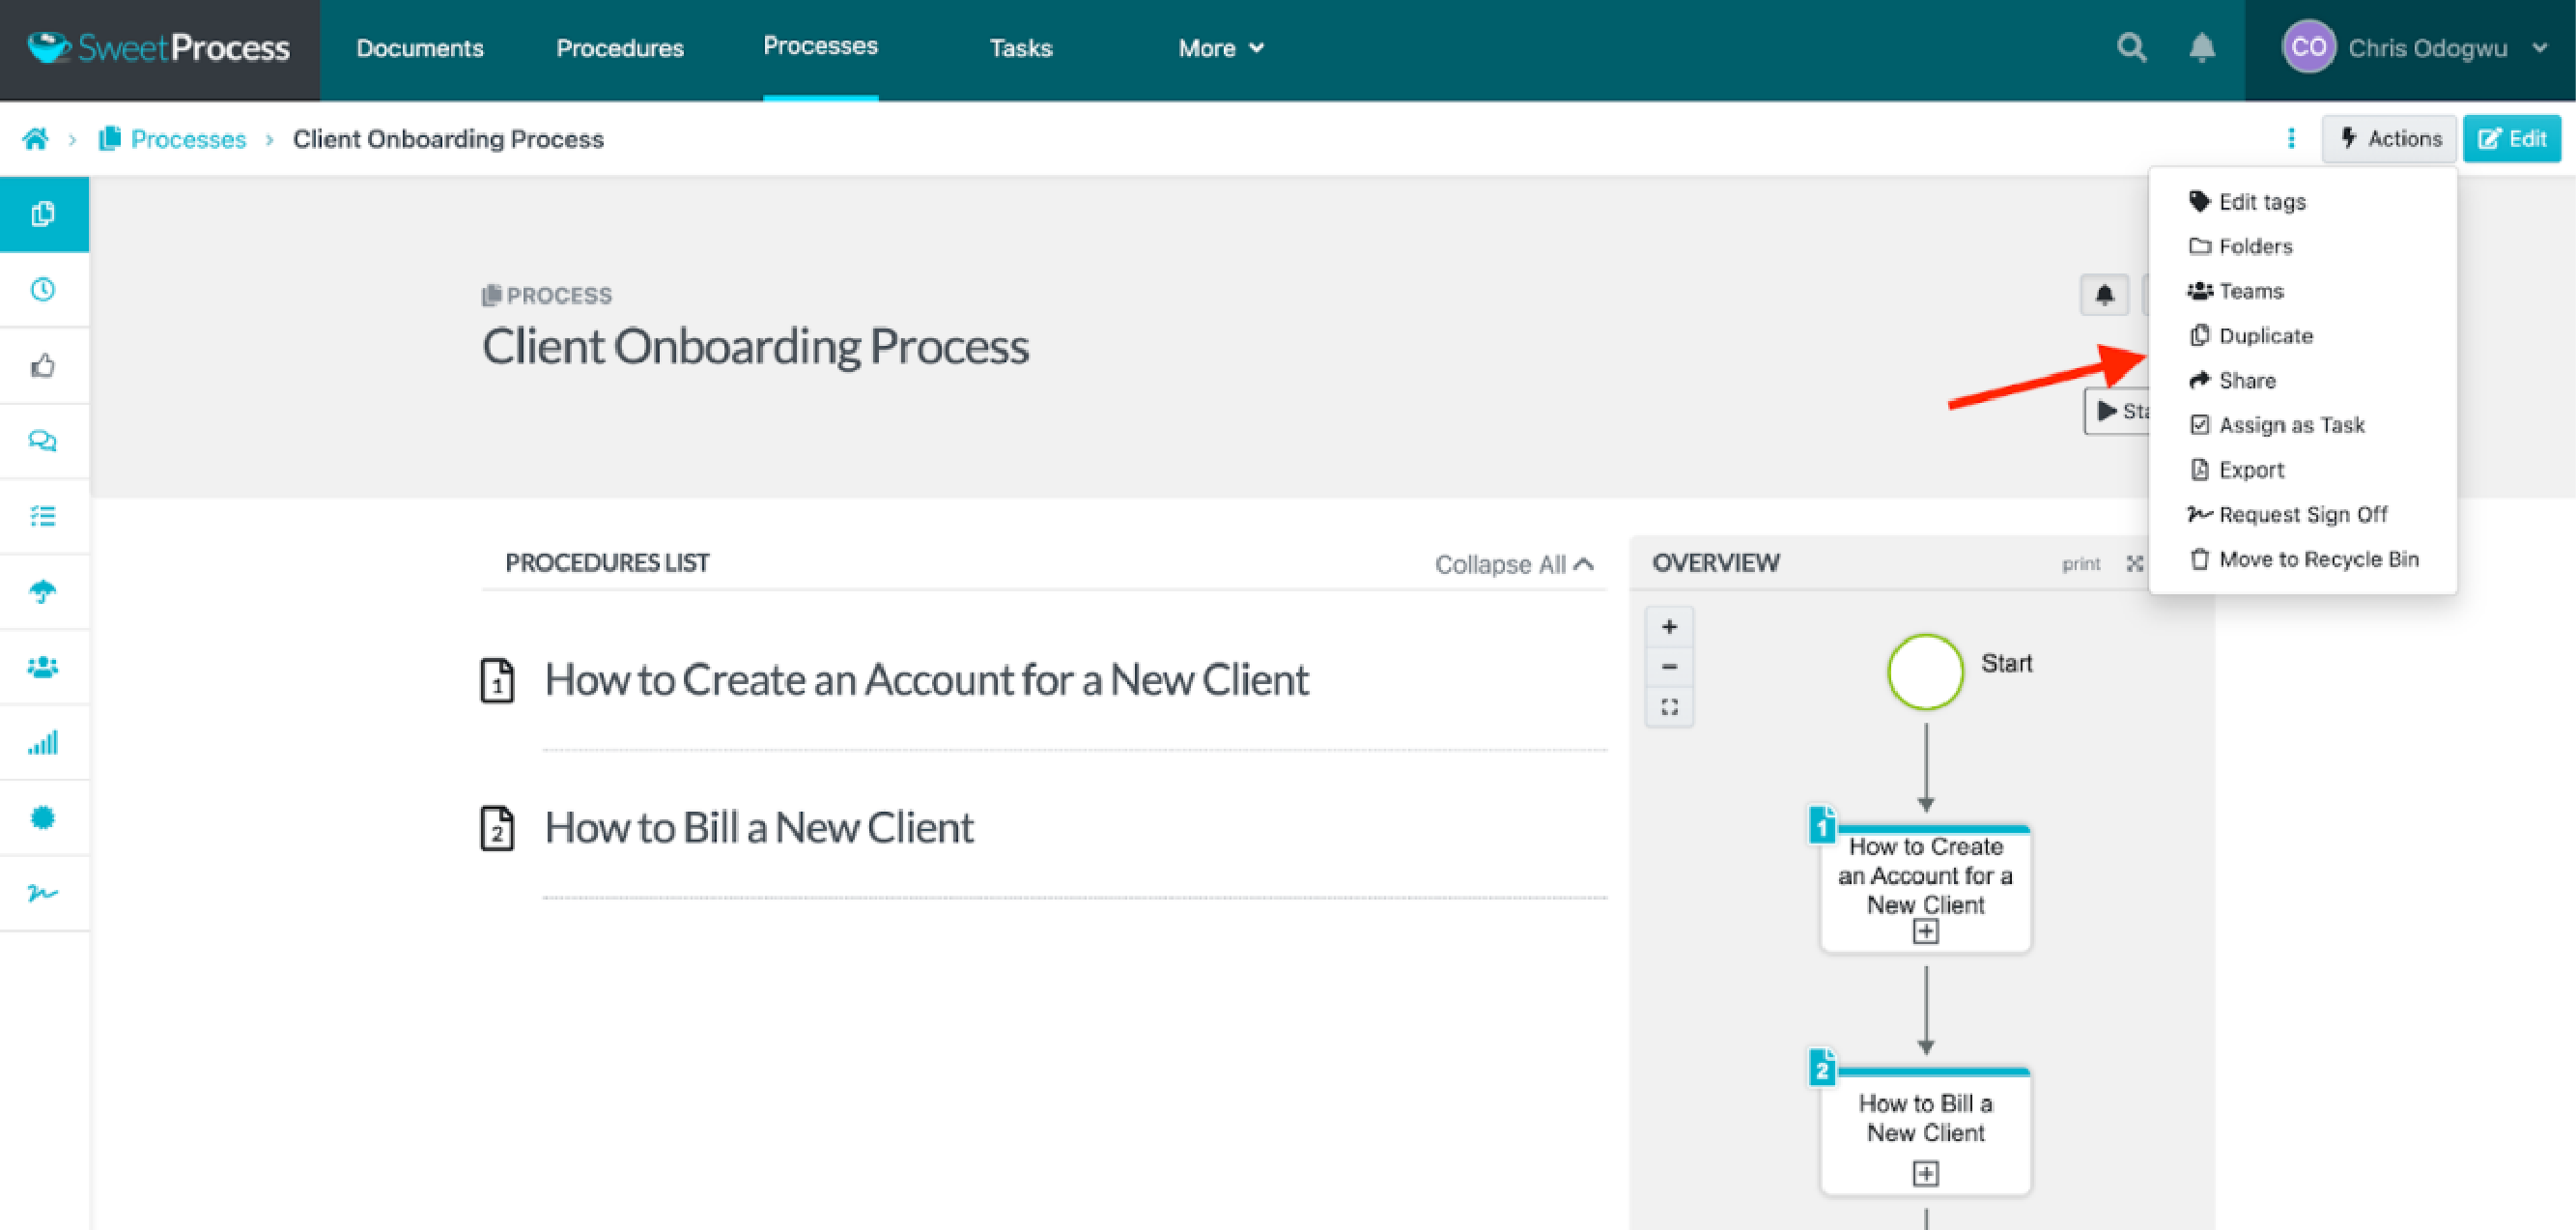The image size is (2576, 1230).
Task: Click the clock/history icon in sidebar
Action: click(44, 290)
